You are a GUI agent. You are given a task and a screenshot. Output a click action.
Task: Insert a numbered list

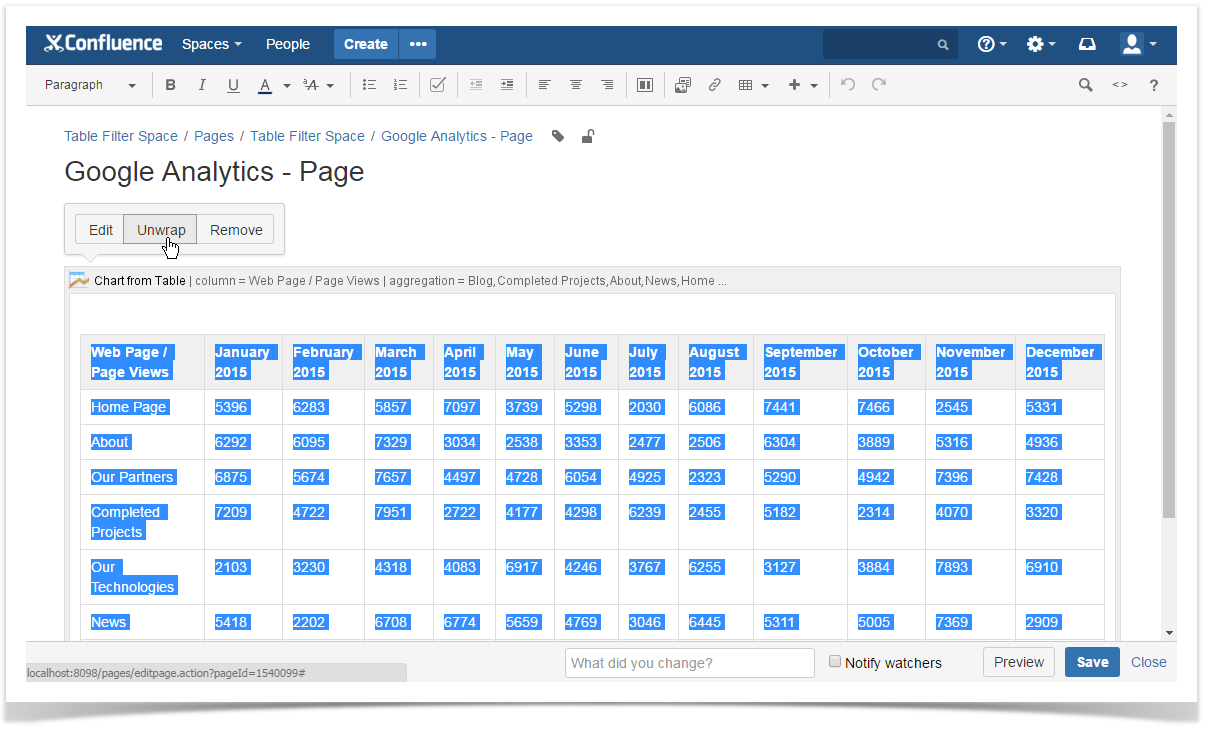click(400, 86)
